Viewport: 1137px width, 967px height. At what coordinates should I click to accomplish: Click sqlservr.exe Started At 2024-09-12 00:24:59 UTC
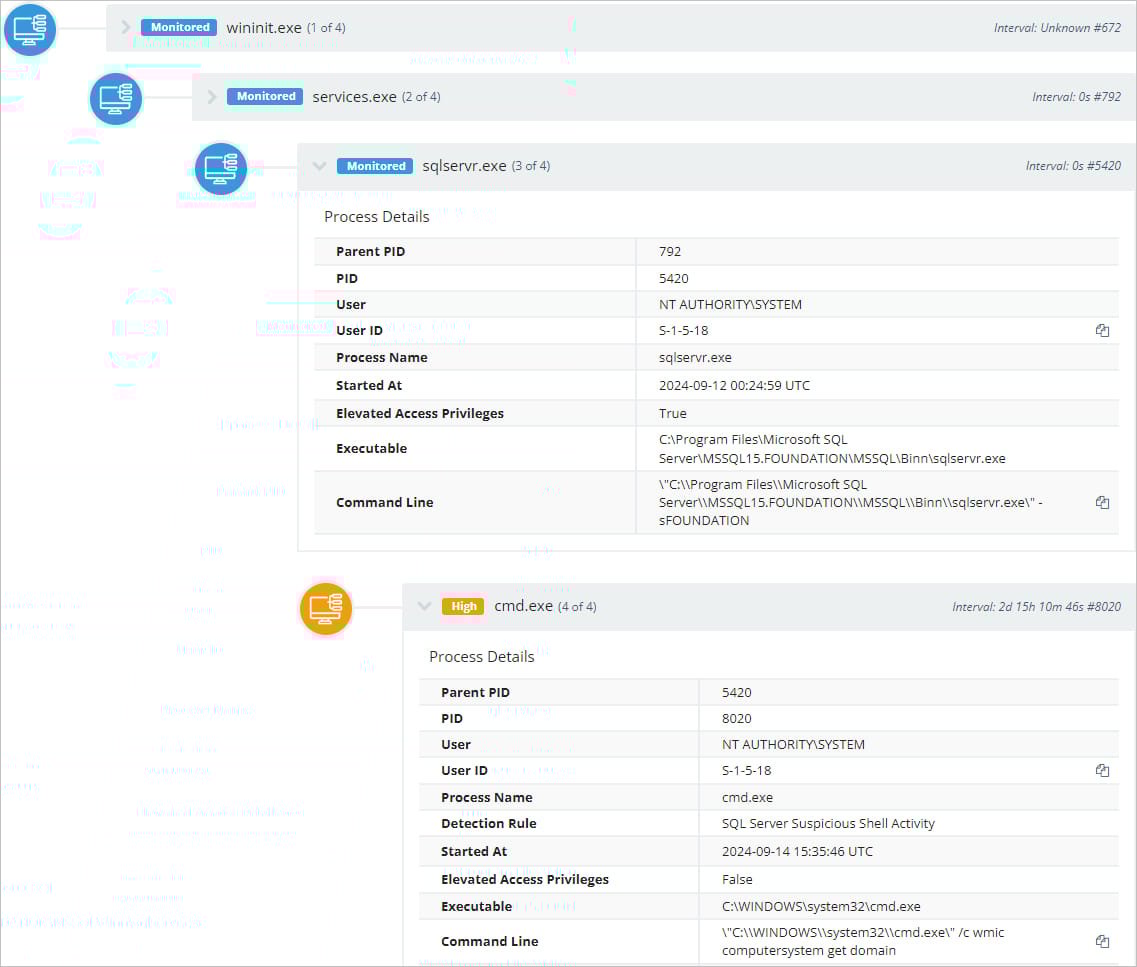735,386
